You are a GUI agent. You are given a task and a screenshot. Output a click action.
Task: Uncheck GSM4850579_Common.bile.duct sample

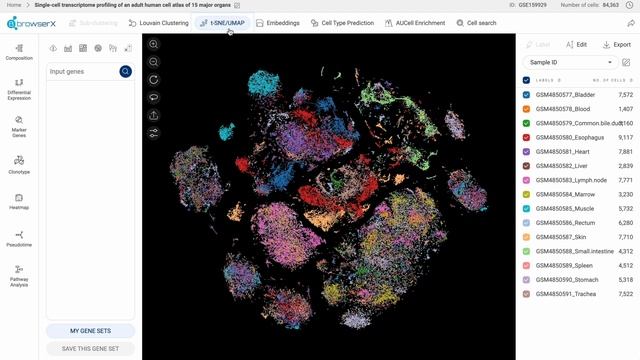[526, 123]
